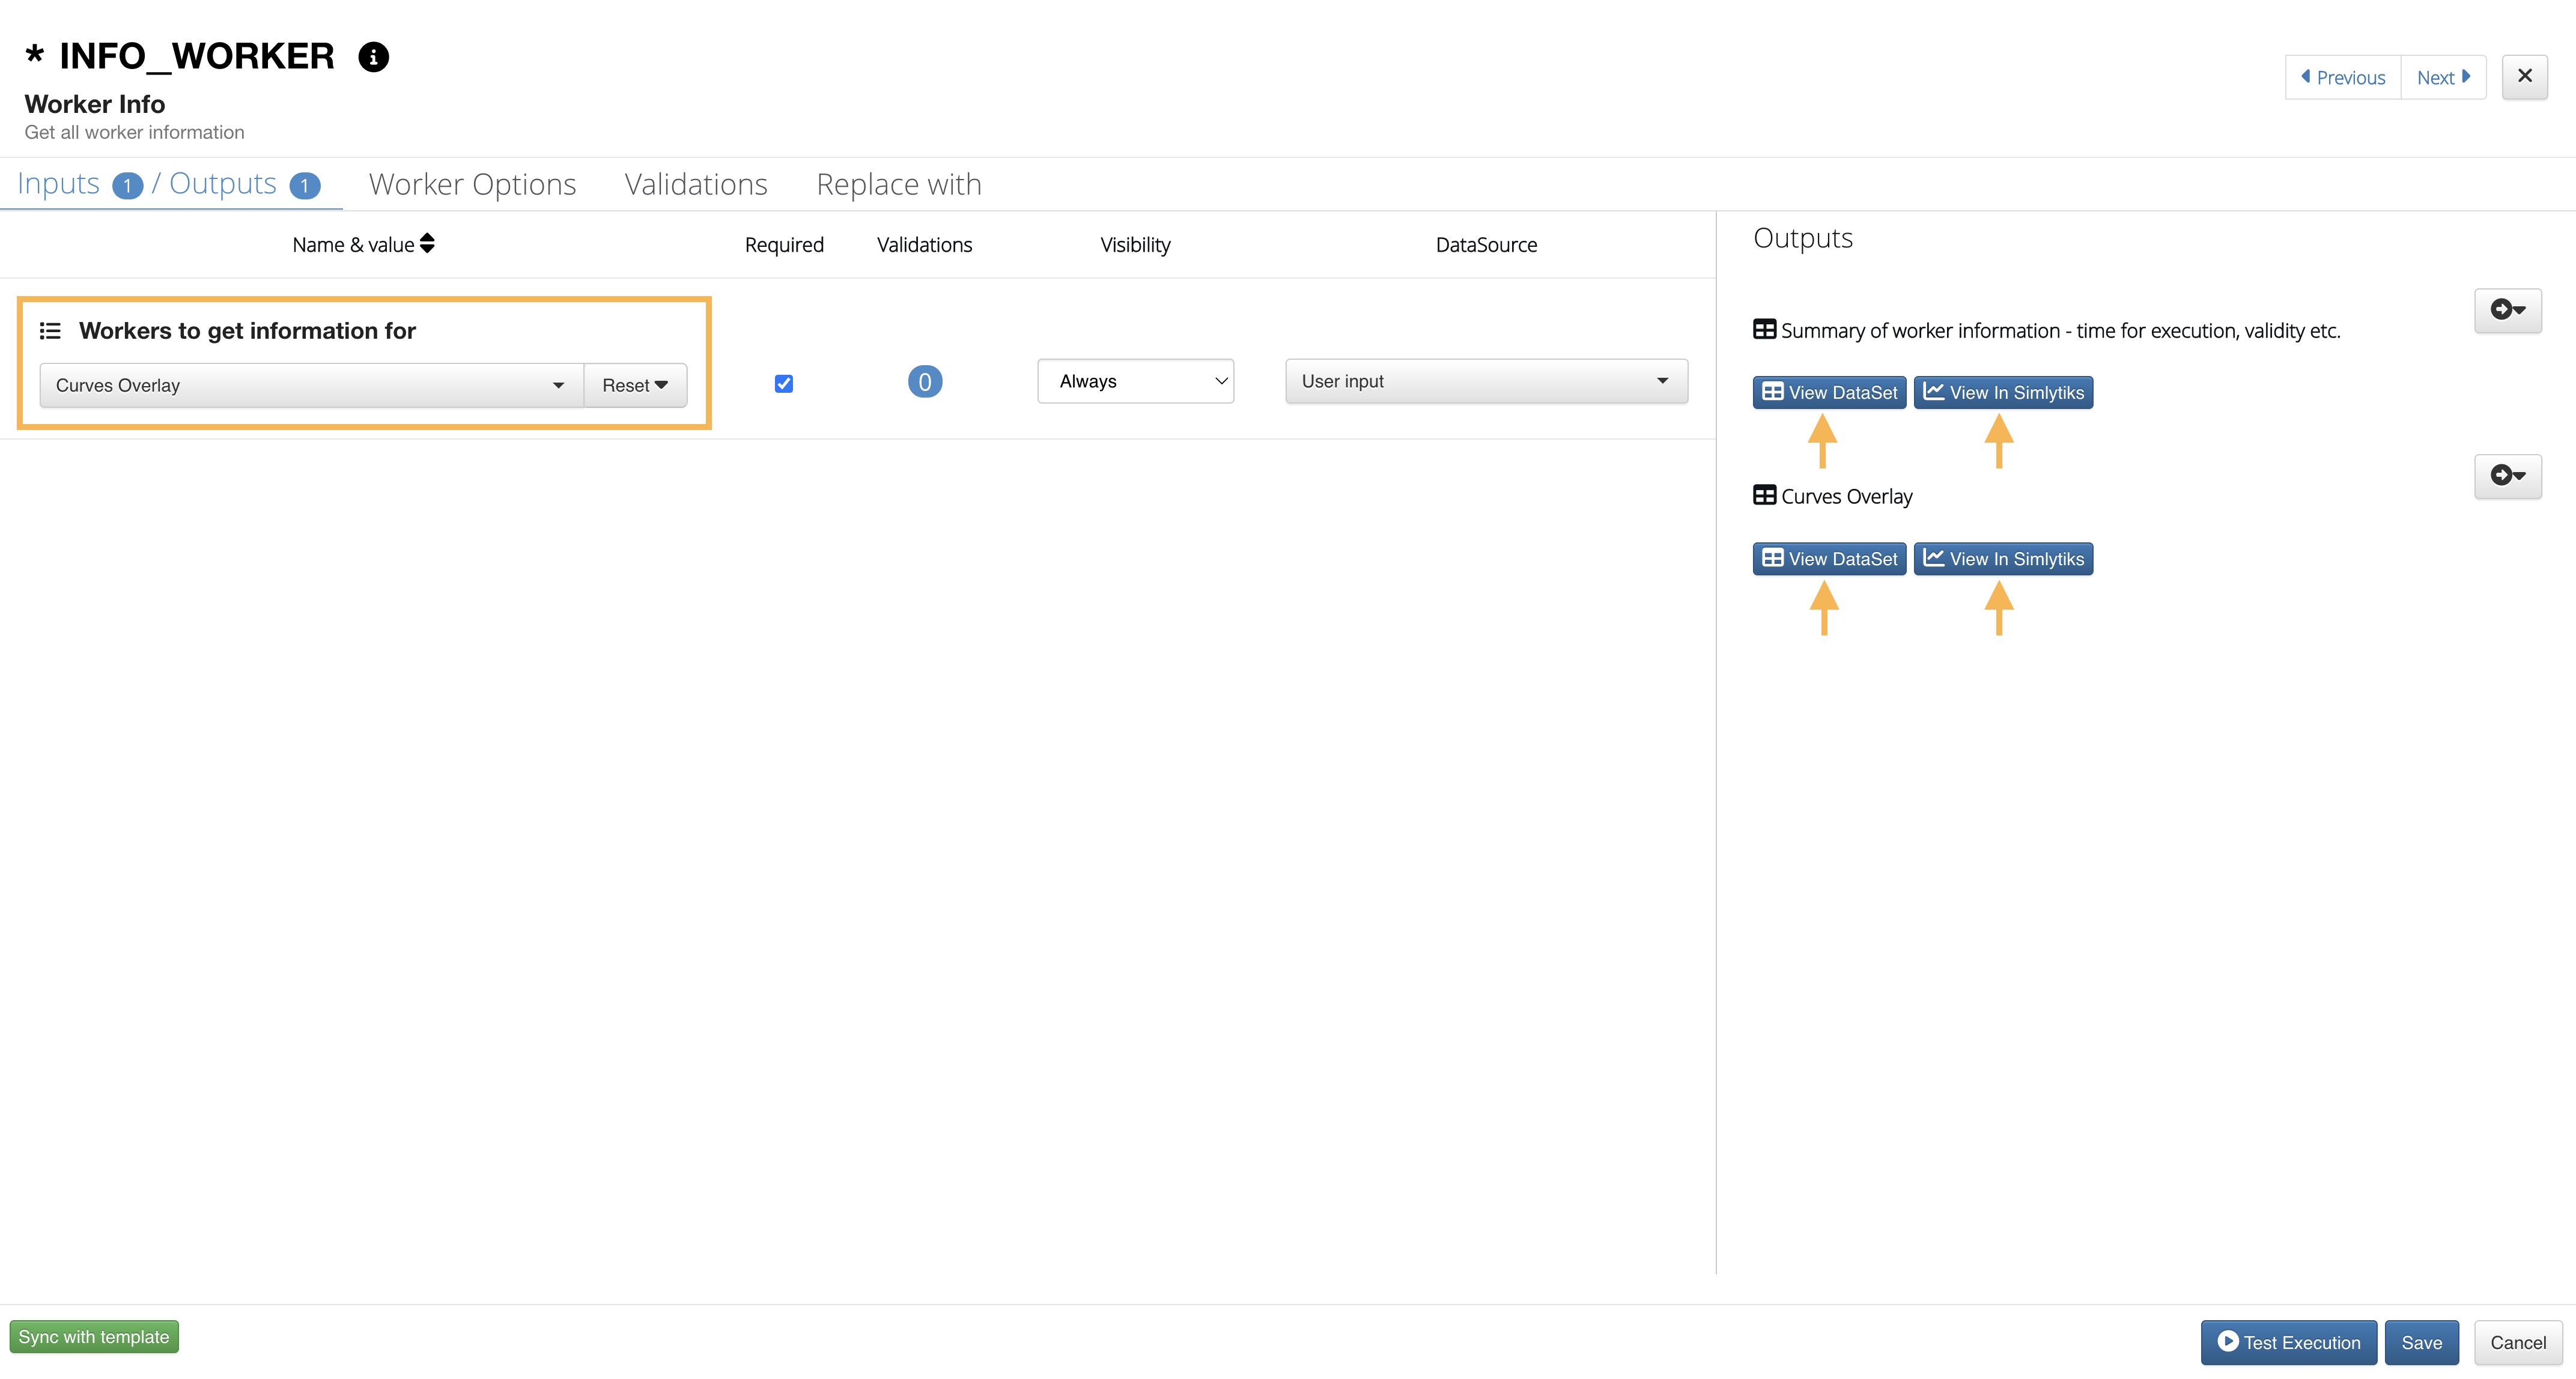Open arrow options menu for Curves Overlay output

click(2507, 476)
